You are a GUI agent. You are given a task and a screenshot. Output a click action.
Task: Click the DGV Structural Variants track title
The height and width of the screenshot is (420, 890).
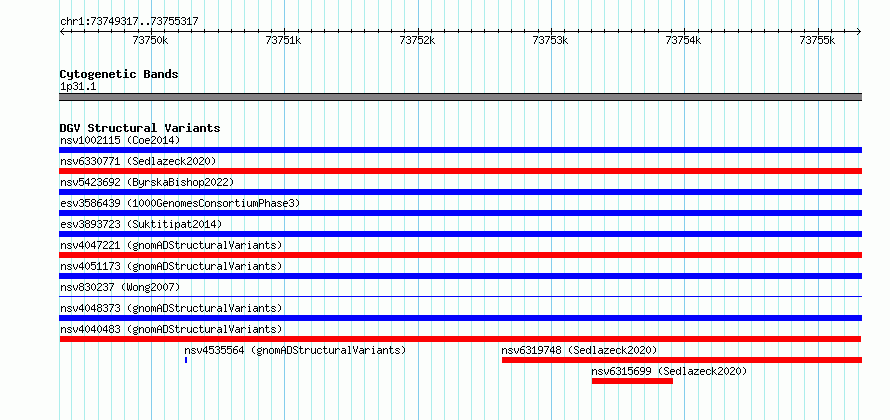140,128
